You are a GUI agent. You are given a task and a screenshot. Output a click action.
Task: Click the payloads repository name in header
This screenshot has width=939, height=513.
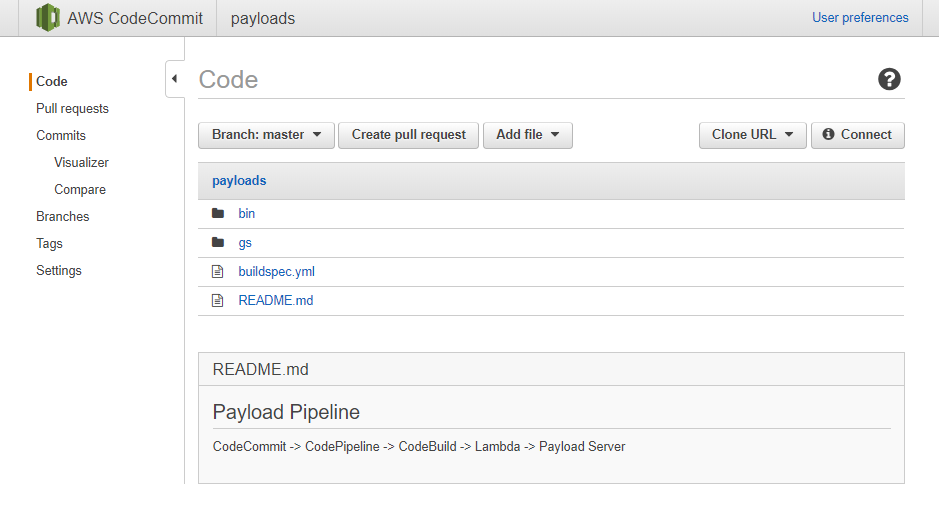[x=263, y=19]
